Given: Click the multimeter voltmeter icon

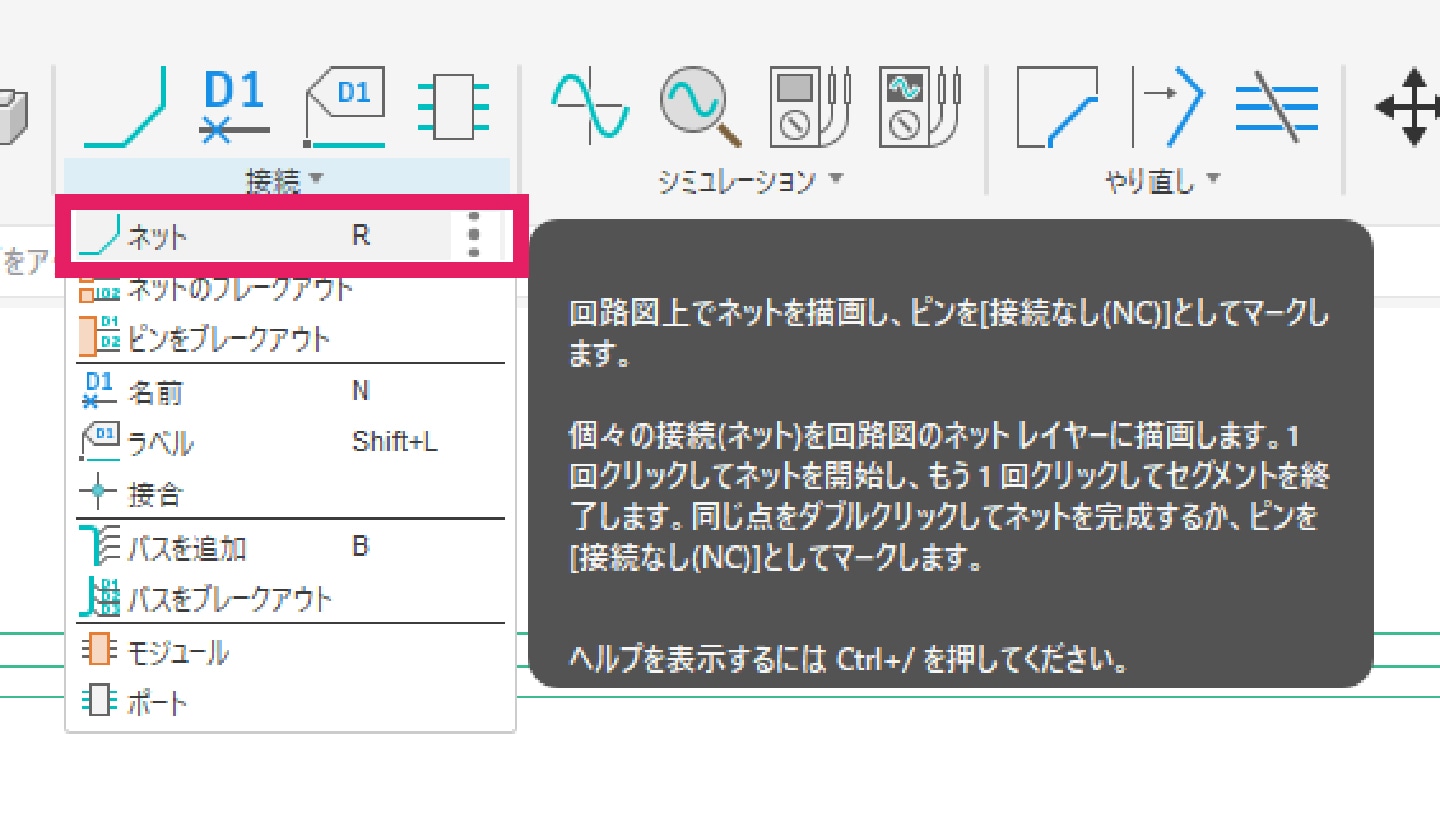Looking at the screenshot, I should pos(811,107).
